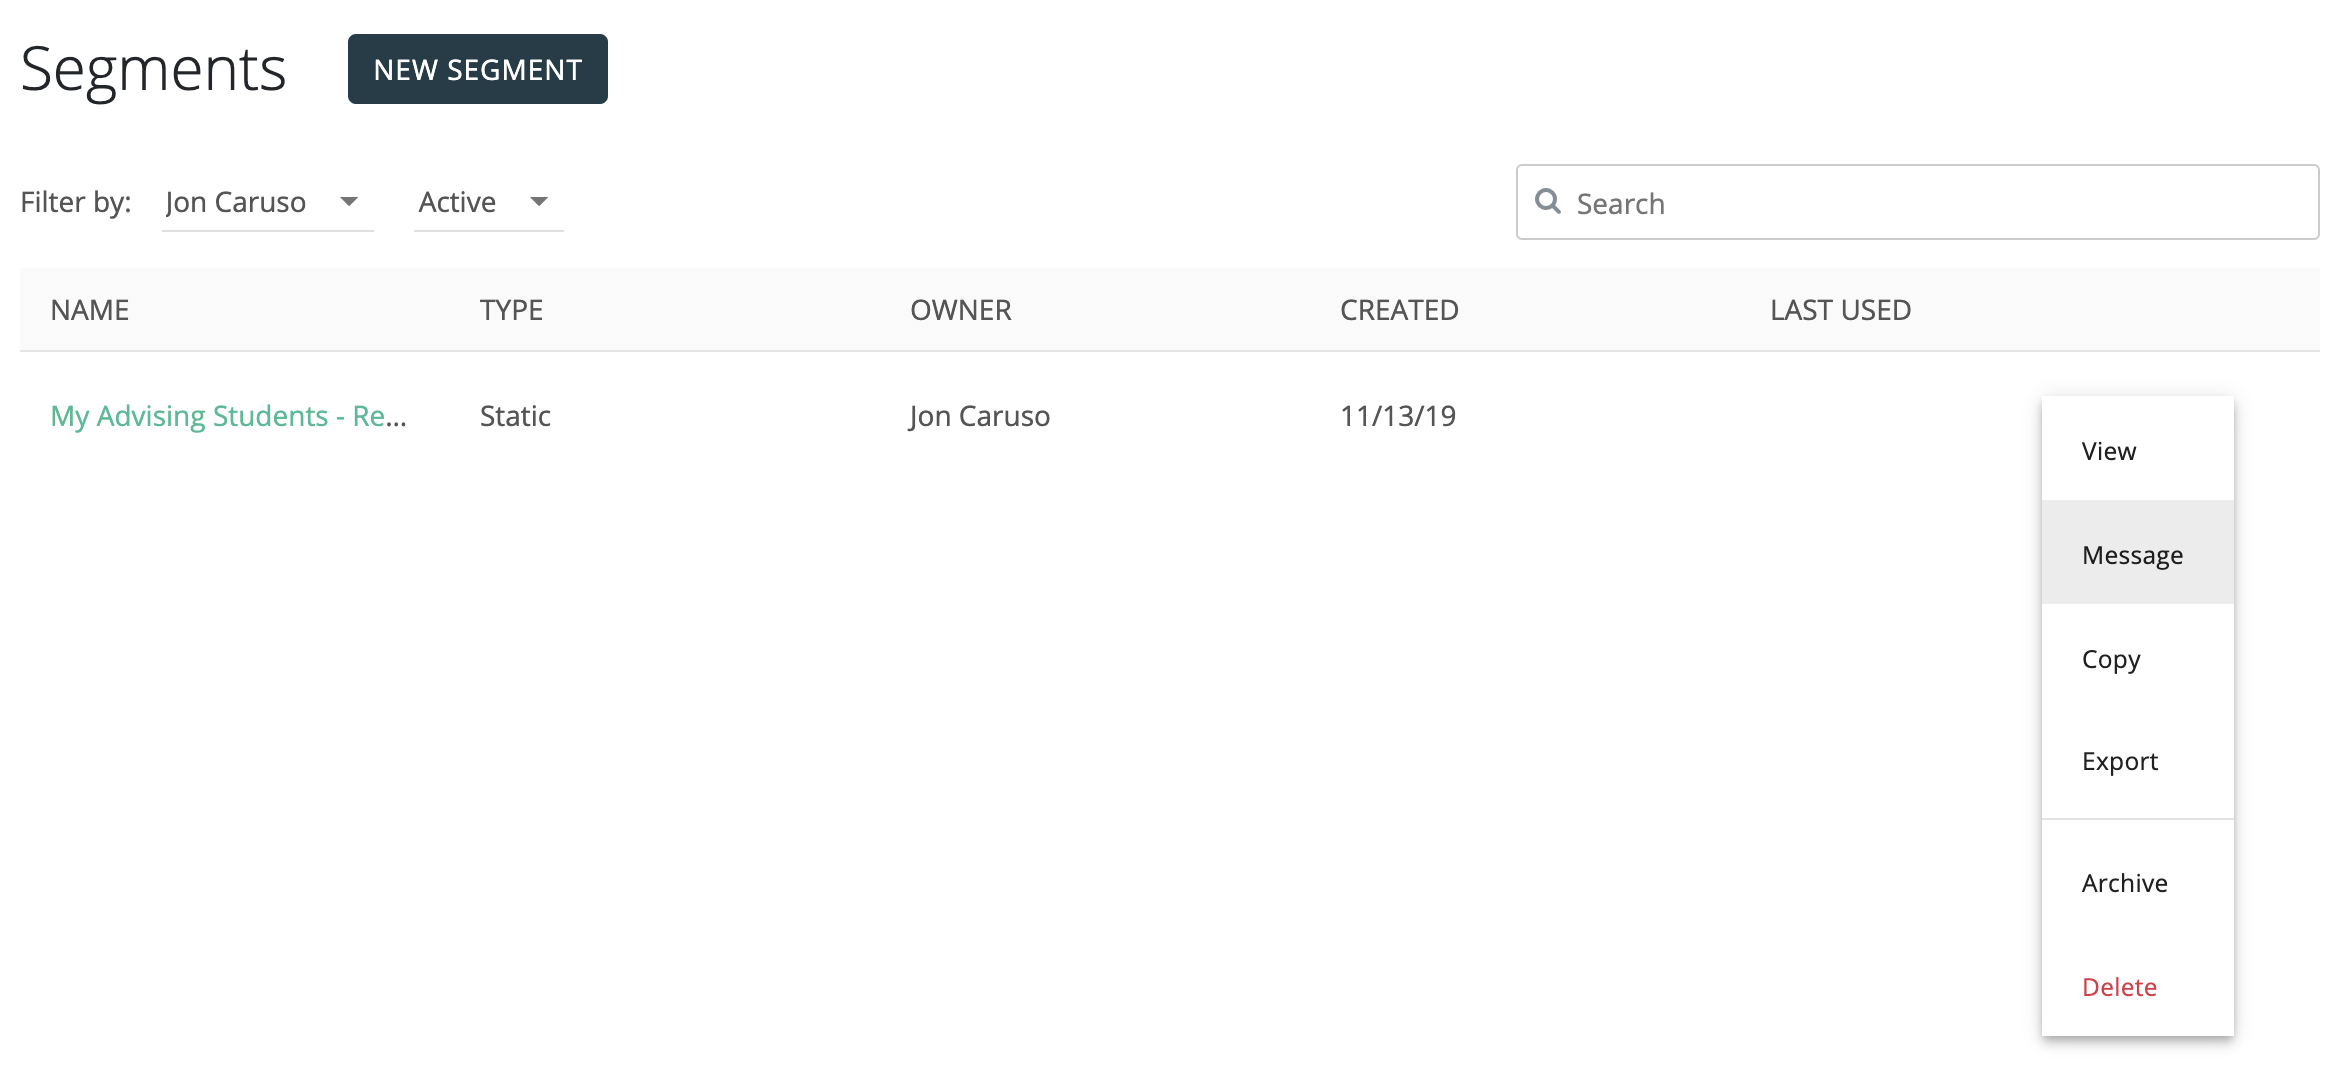Click the Jon Caruso owner cell in table
The height and width of the screenshot is (1070, 2336).
pos(979,416)
